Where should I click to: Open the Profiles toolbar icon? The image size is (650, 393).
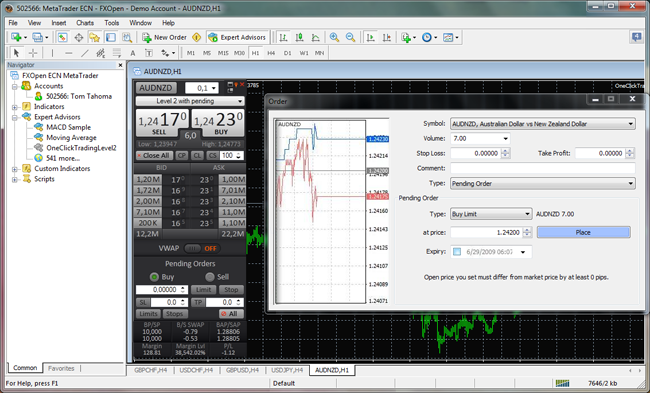coord(38,37)
